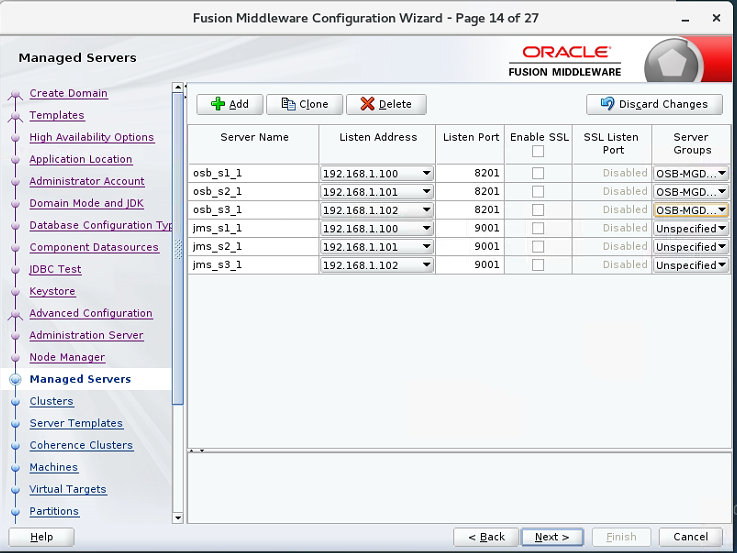
Task: Open Keystore step
Action: [52, 291]
